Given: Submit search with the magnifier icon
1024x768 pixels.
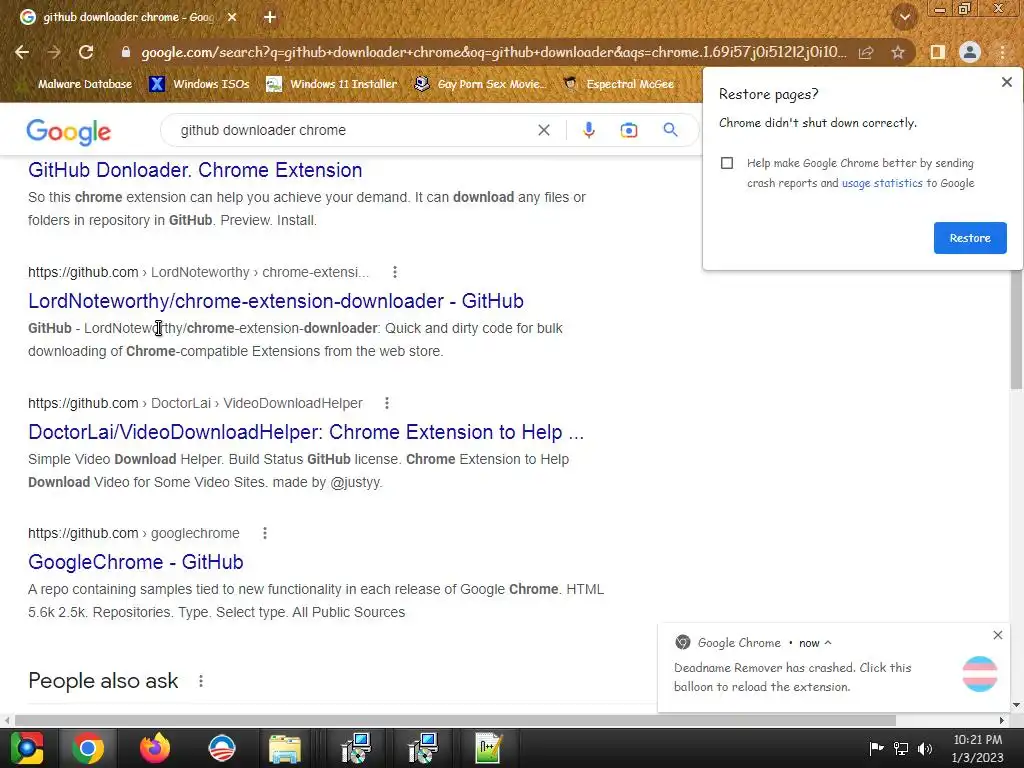Looking at the screenshot, I should pos(670,130).
